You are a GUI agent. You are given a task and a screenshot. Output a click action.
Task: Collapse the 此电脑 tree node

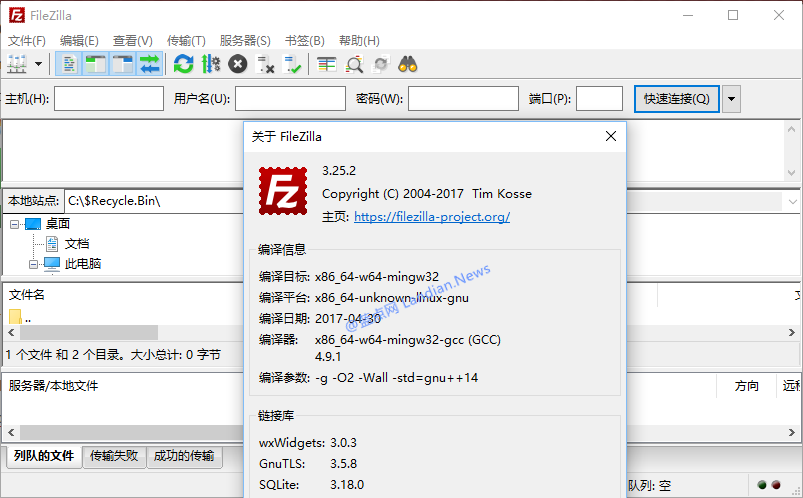point(33,264)
